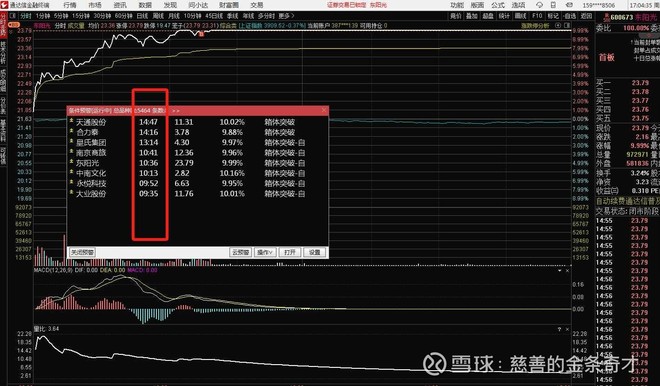The image size is (660, 386).
Task: Open the 操作 dropdown button
Action: (266, 252)
